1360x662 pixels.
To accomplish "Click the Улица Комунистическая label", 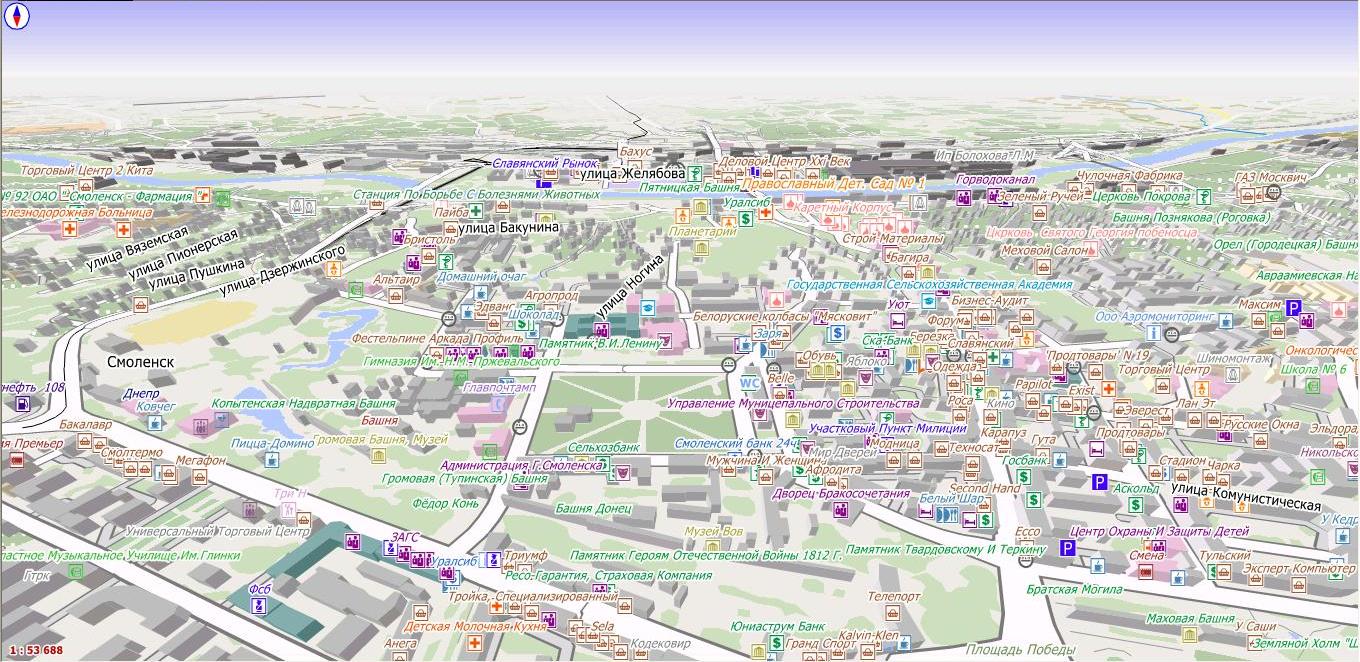I will point(1245,497).
